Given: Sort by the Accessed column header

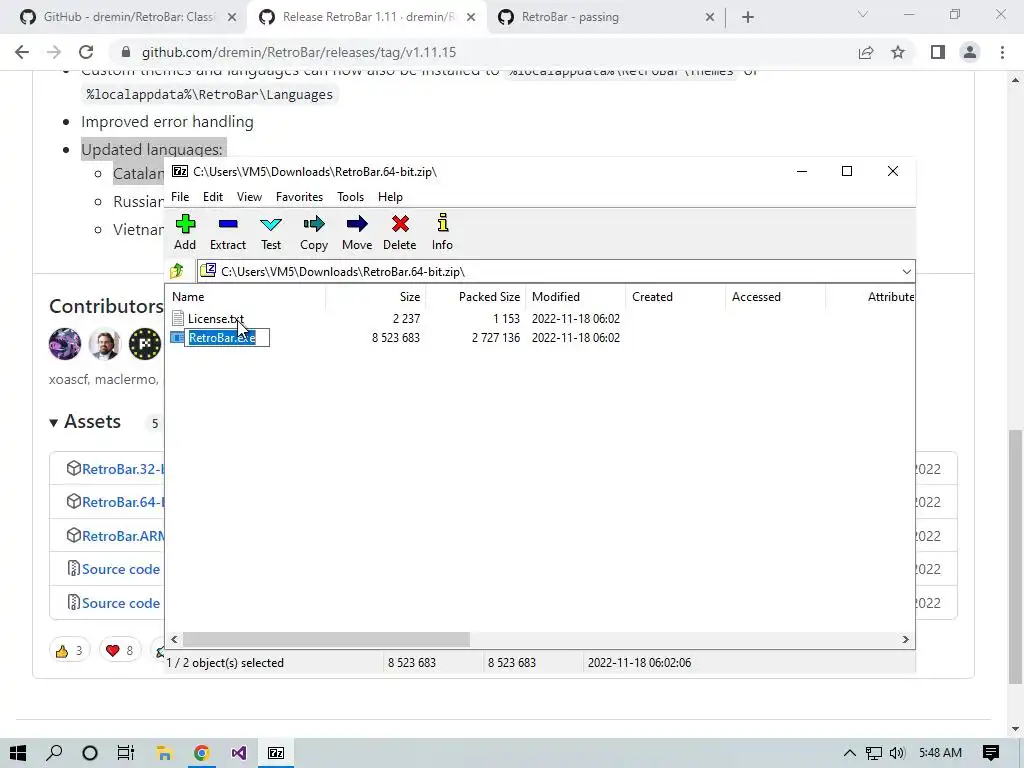Looking at the screenshot, I should (775, 296).
